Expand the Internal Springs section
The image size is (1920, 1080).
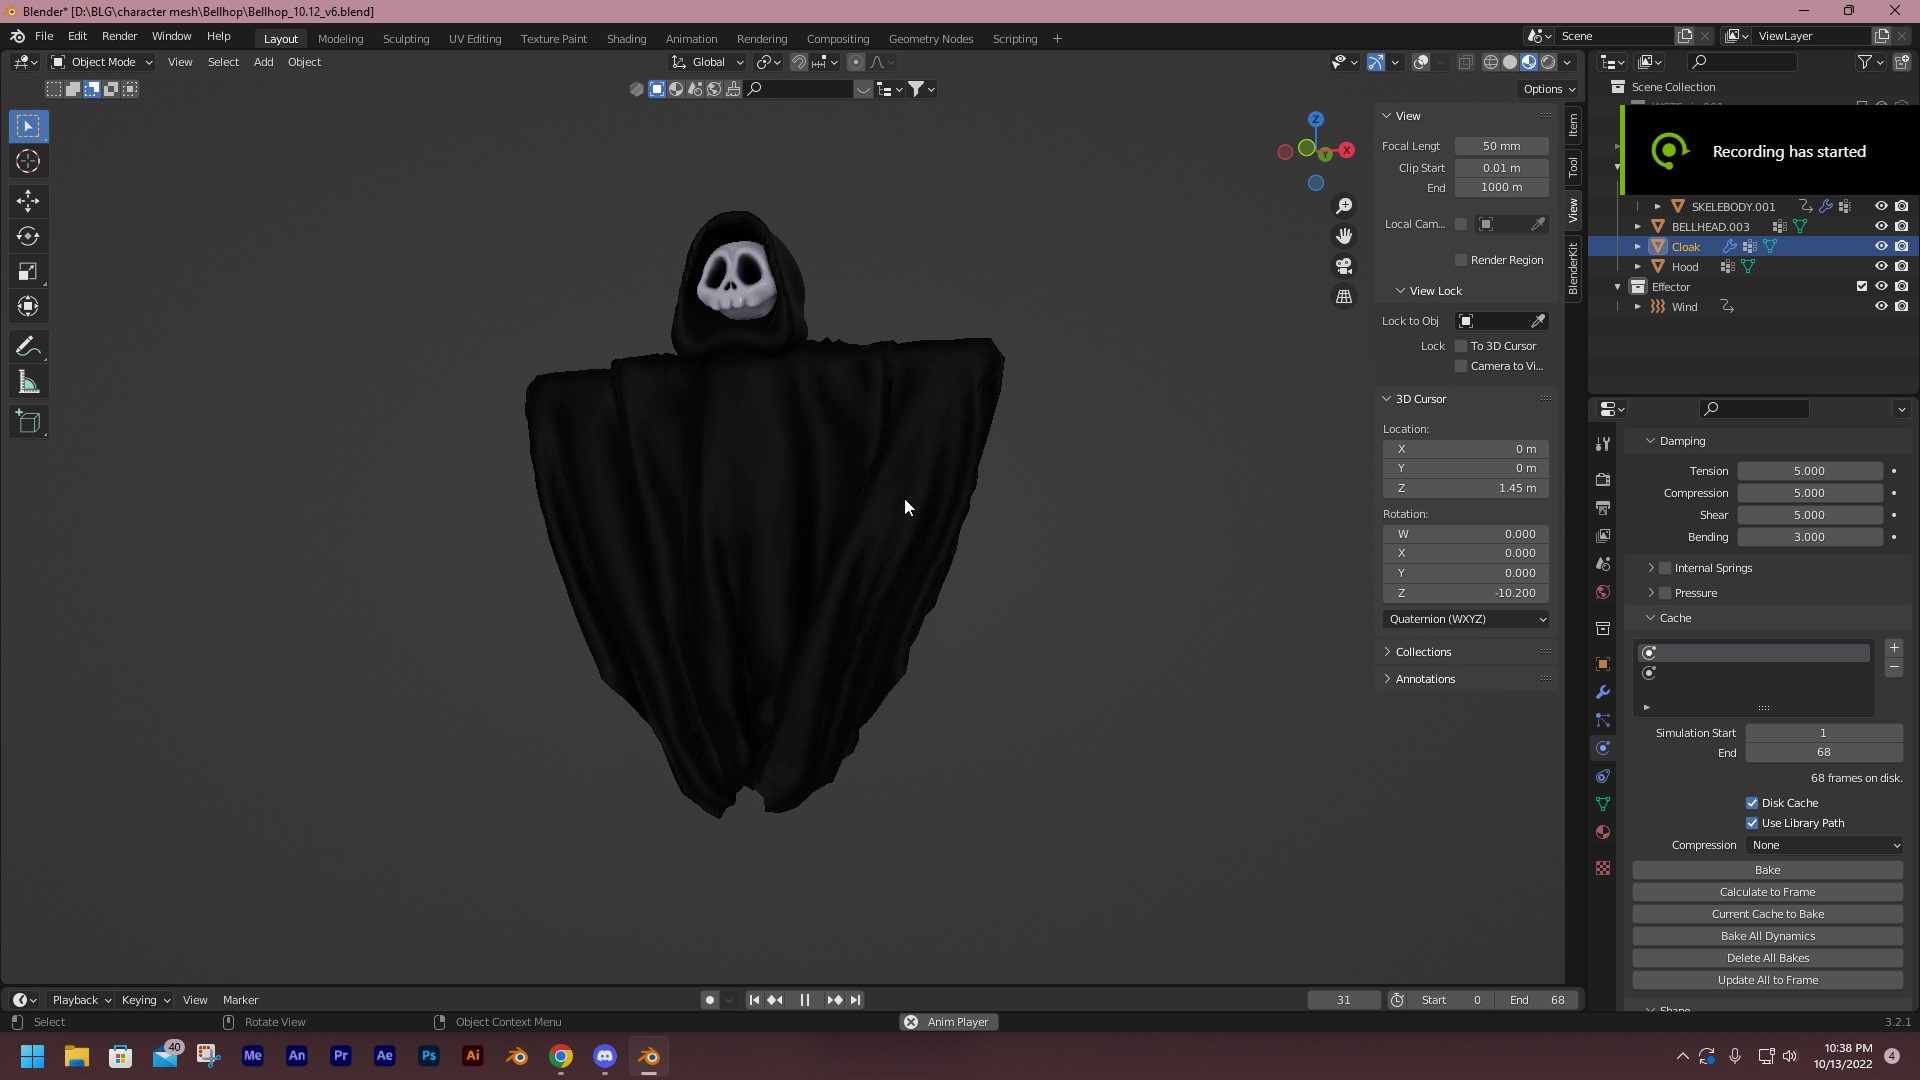(x=1651, y=567)
